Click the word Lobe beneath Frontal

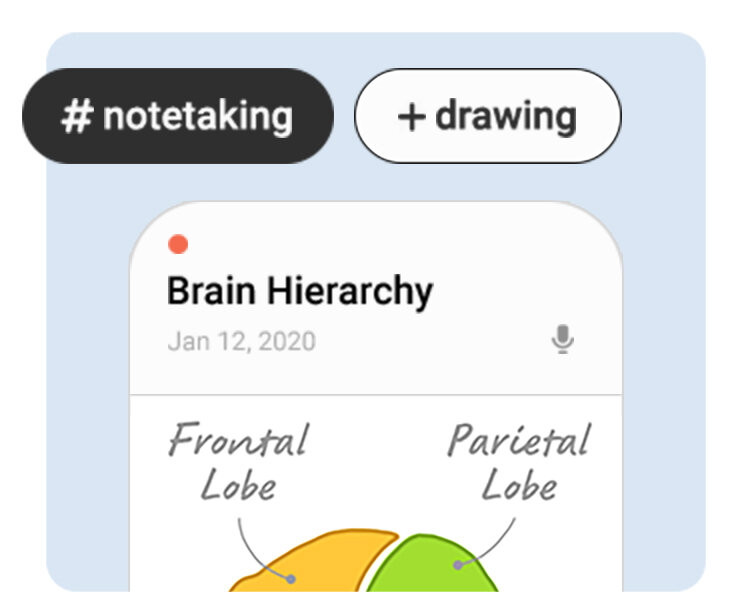(238, 486)
